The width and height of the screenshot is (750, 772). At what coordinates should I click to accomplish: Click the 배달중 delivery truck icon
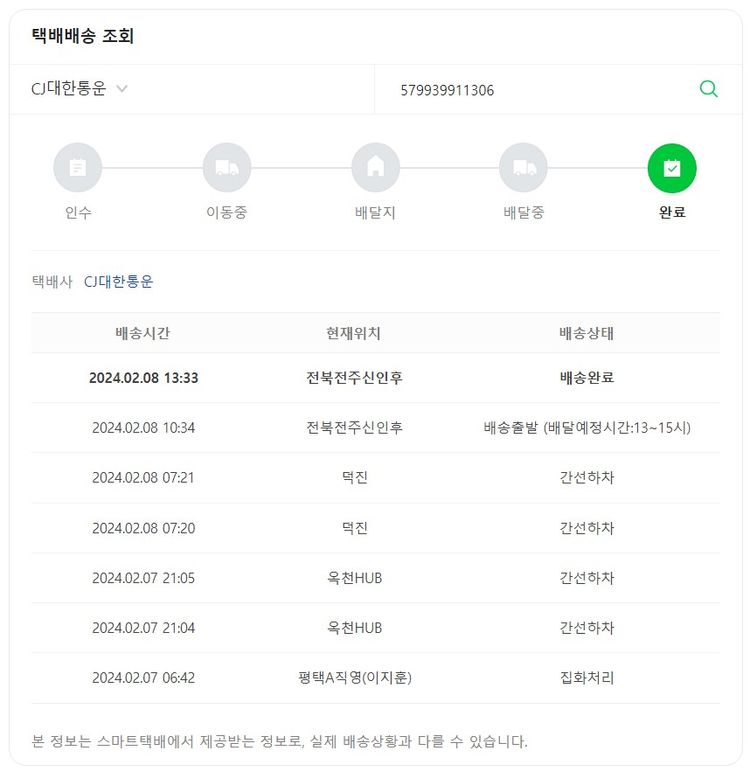(x=524, y=168)
